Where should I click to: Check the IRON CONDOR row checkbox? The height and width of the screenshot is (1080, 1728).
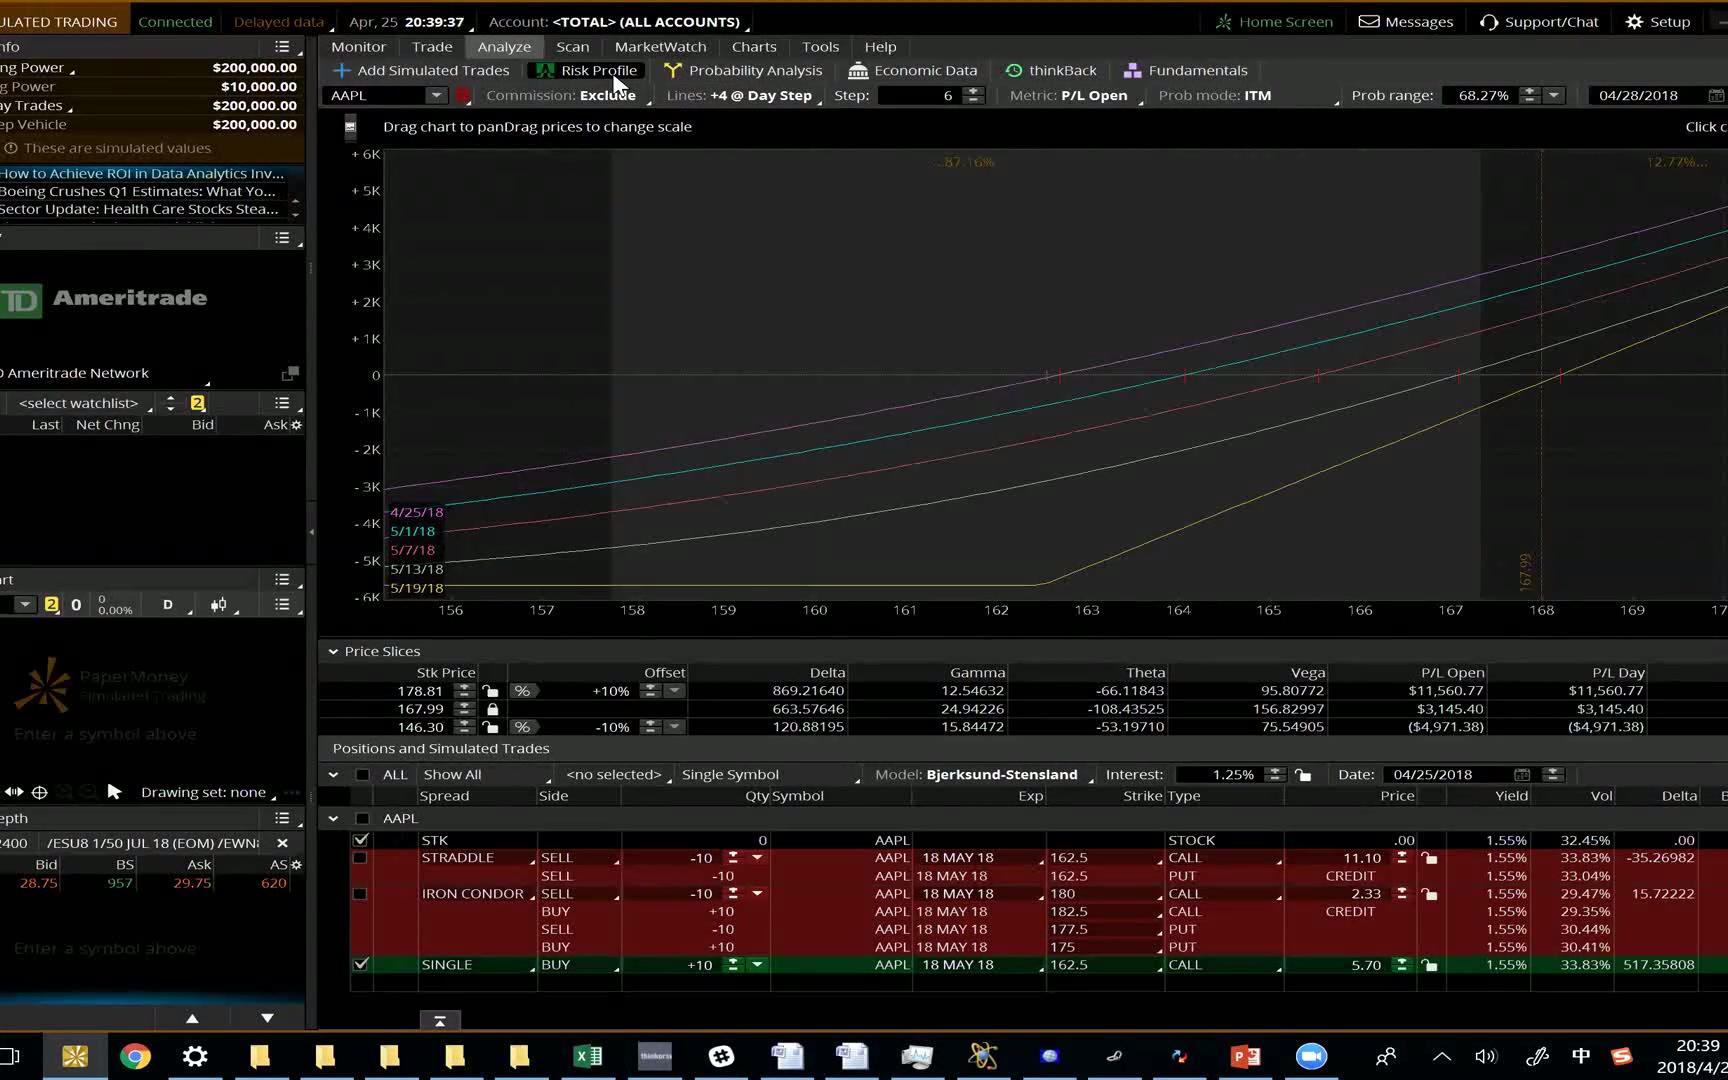(x=360, y=894)
